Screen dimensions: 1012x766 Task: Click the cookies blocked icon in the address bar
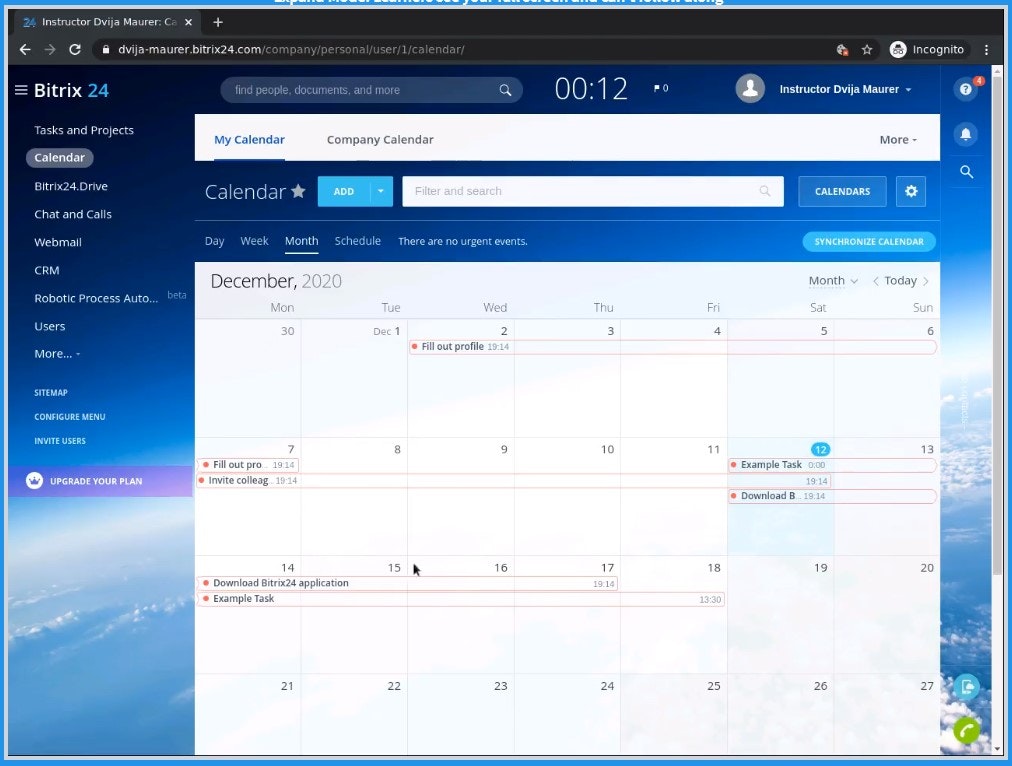(842, 50)
